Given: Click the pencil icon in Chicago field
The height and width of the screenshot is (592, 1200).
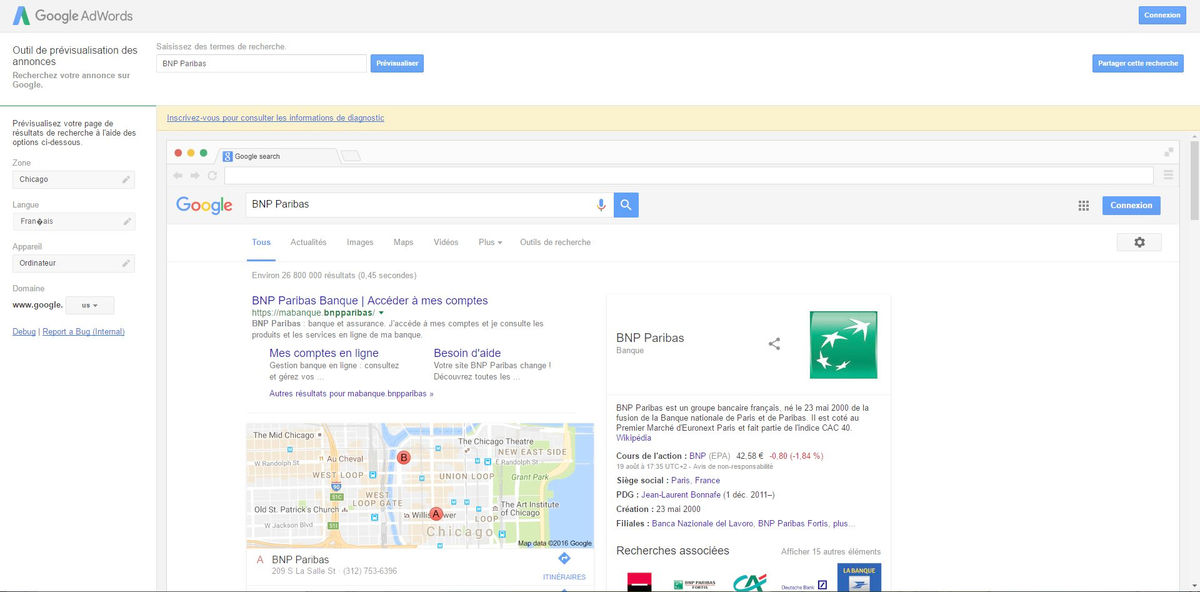Looking at the screenshot, I should click(x=126, y=179).
